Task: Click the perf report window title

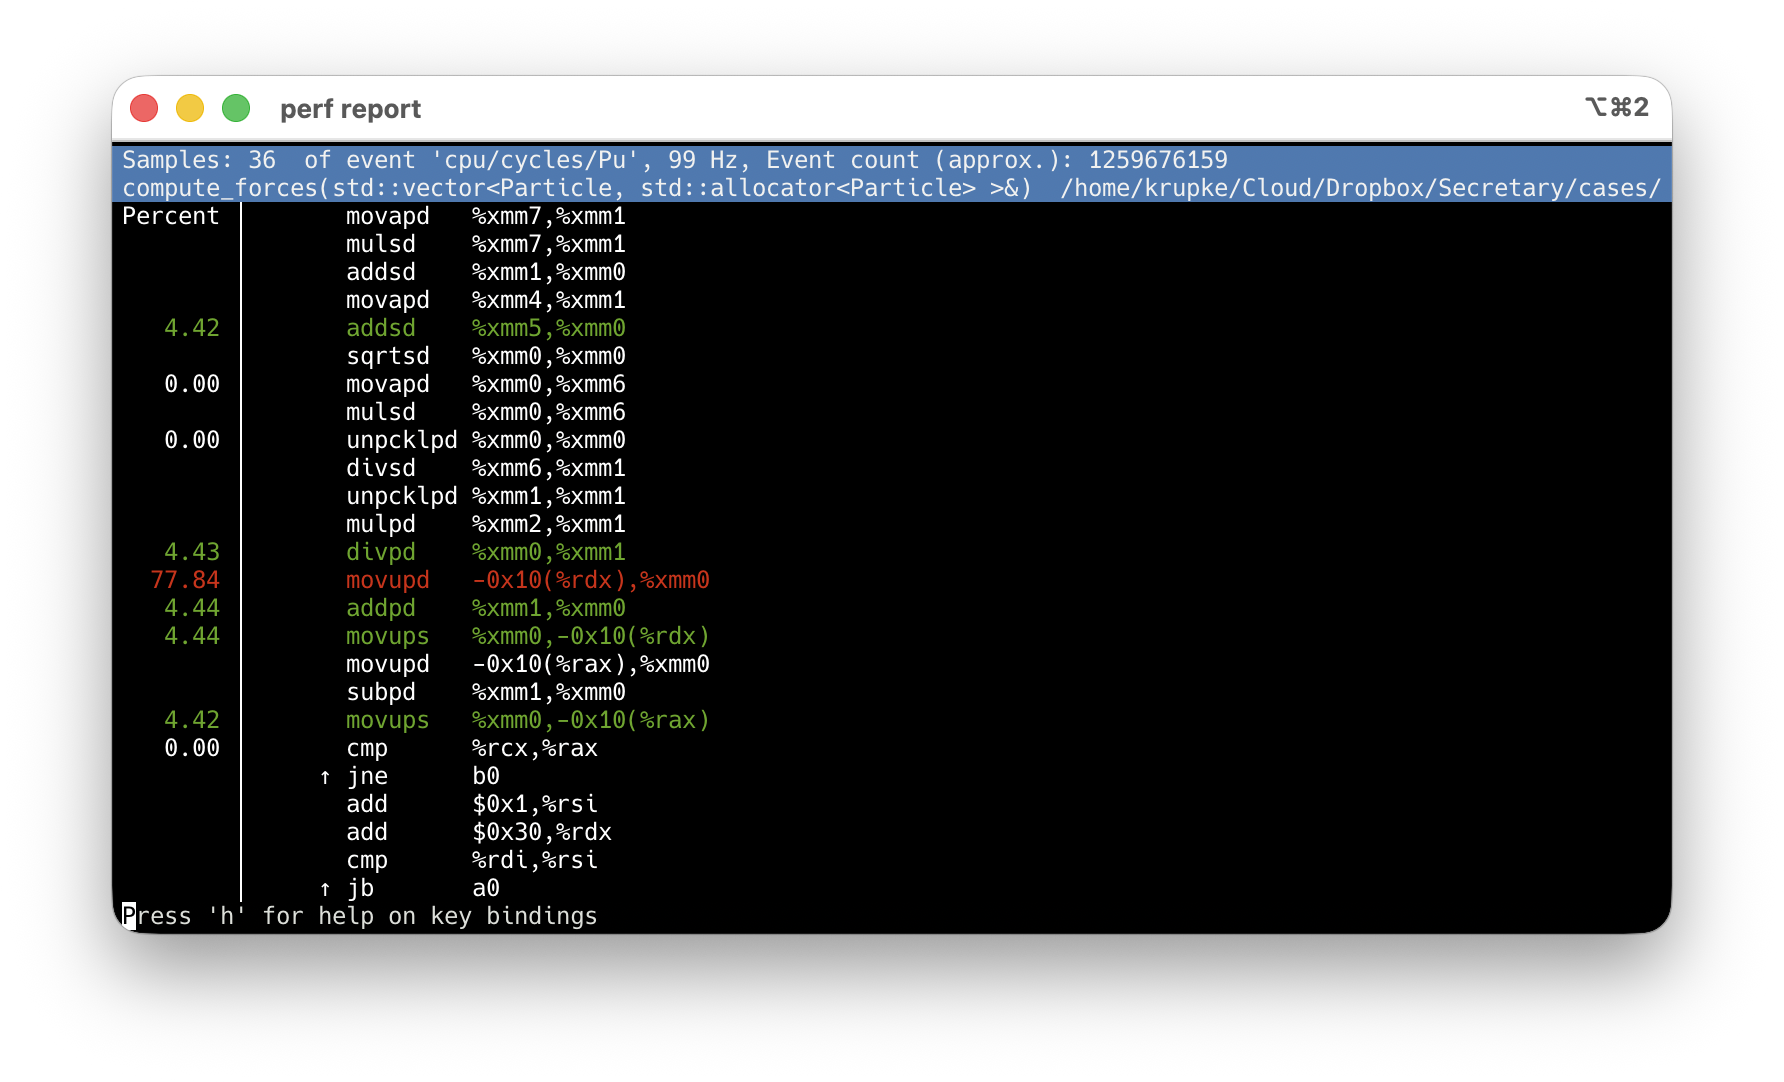Action: click(350, 109)
